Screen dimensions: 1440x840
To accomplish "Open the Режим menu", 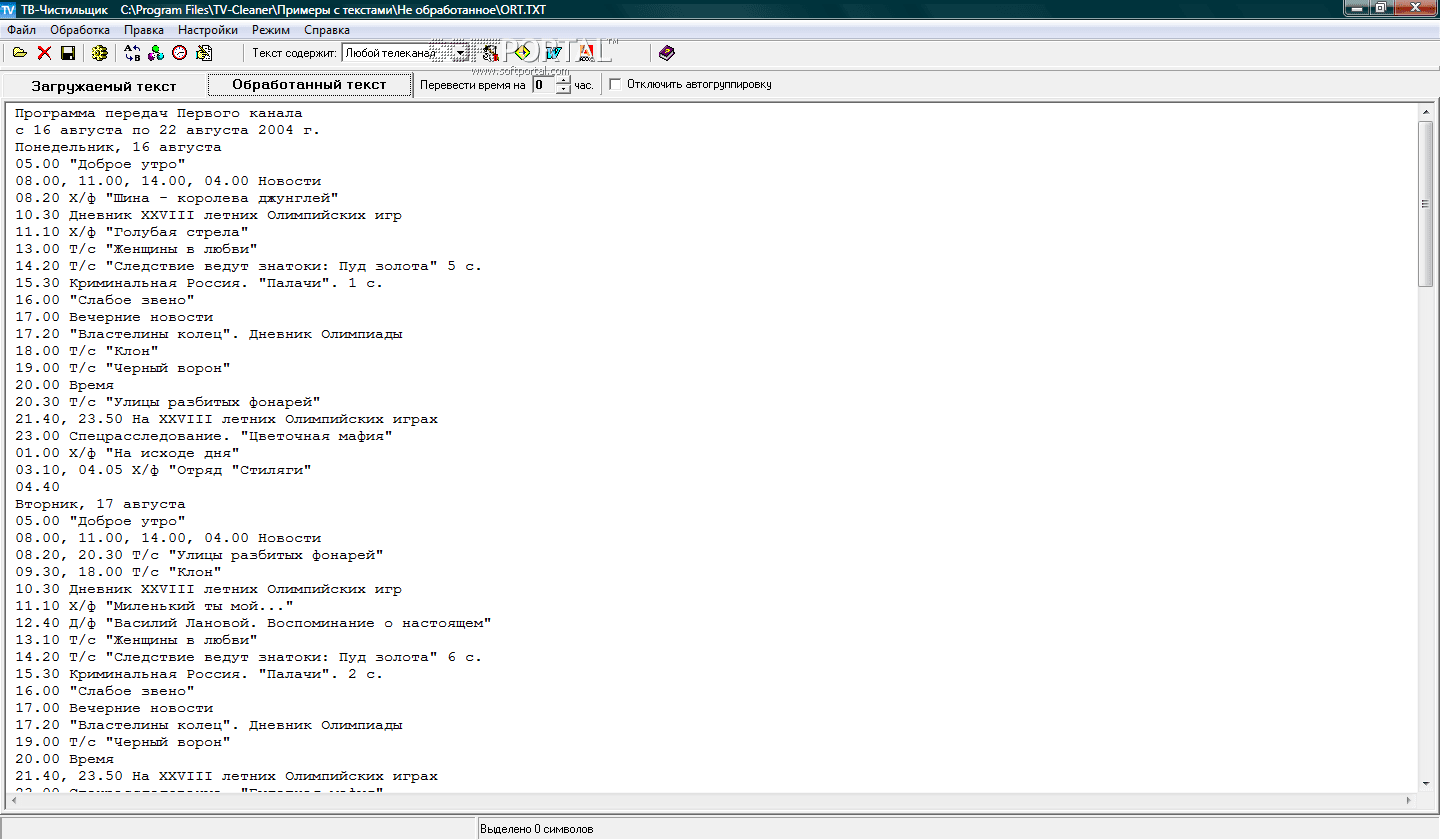I will click(x=271, y=30).
